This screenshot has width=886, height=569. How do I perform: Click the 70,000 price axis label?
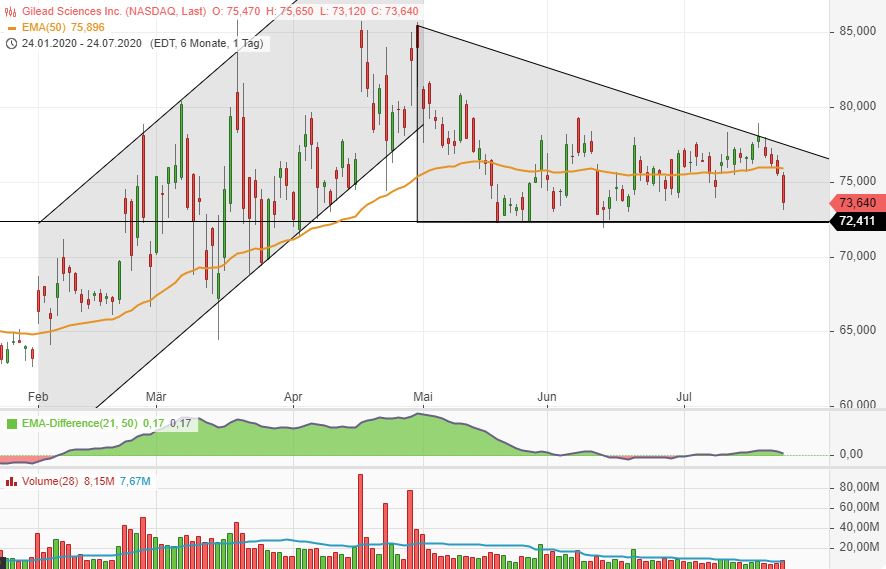[857, 257]
